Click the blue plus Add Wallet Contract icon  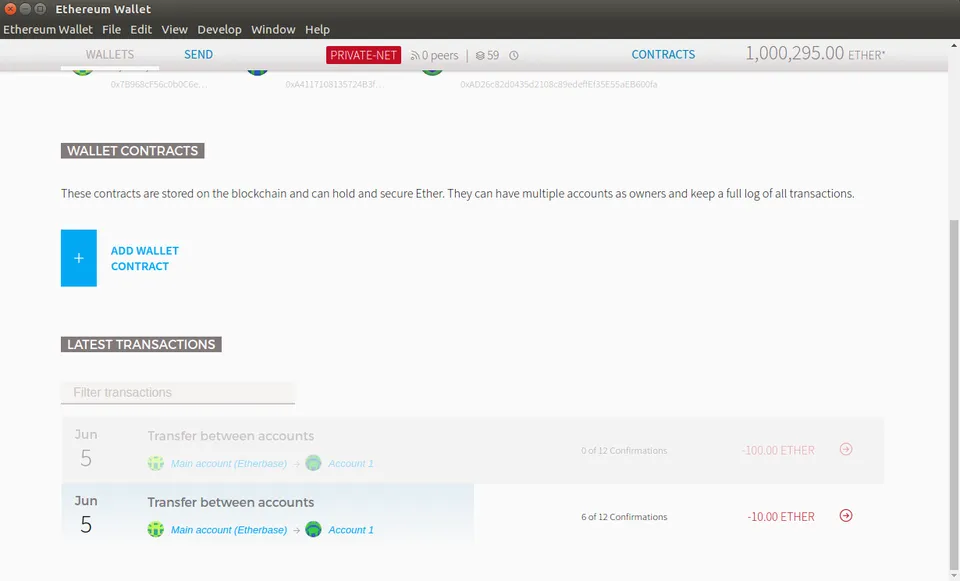[78, 258]
